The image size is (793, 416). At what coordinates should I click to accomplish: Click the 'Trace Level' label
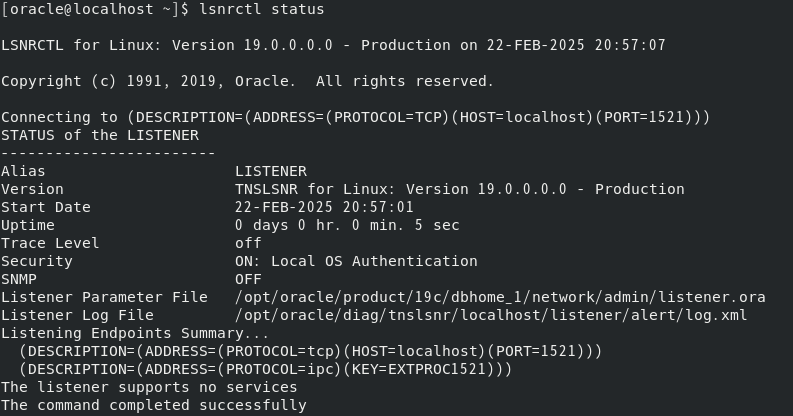point(50,243)
